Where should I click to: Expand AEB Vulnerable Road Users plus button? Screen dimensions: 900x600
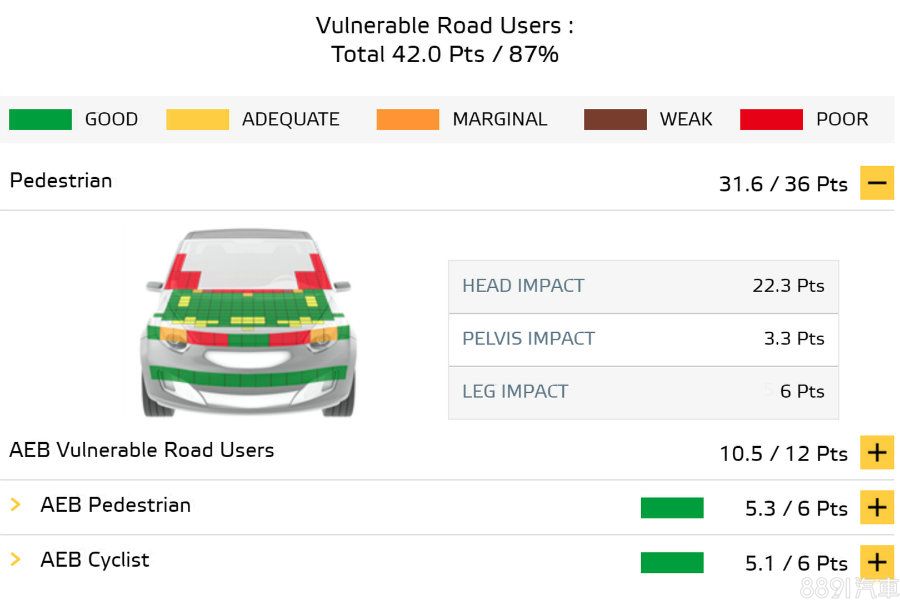[876, 453]
